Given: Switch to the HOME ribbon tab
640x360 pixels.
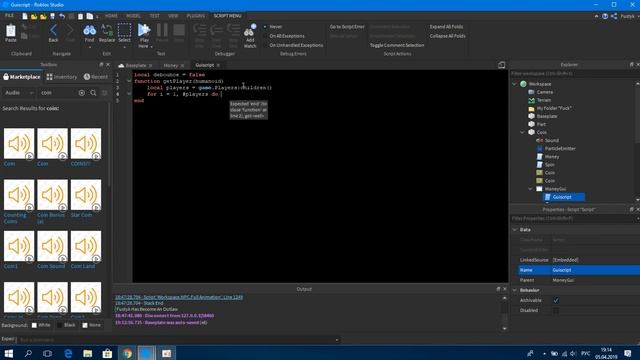Looking at the screenshot, I should (x=111, y=16).
